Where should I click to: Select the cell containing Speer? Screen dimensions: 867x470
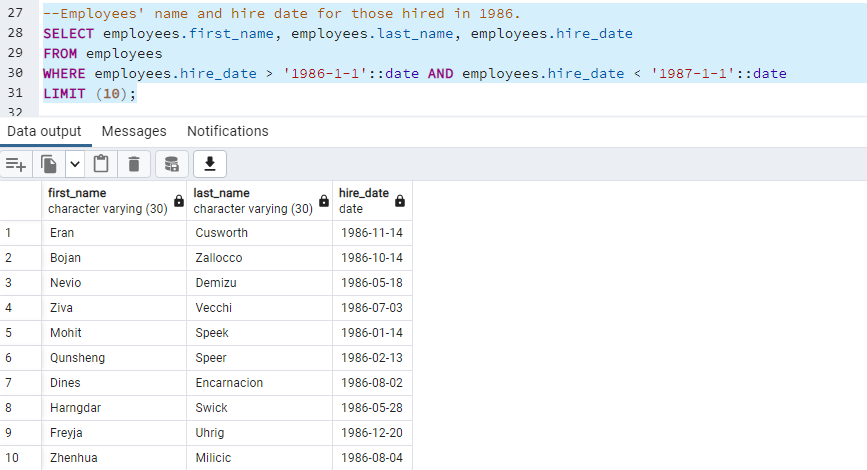click(x=259, y=358)
